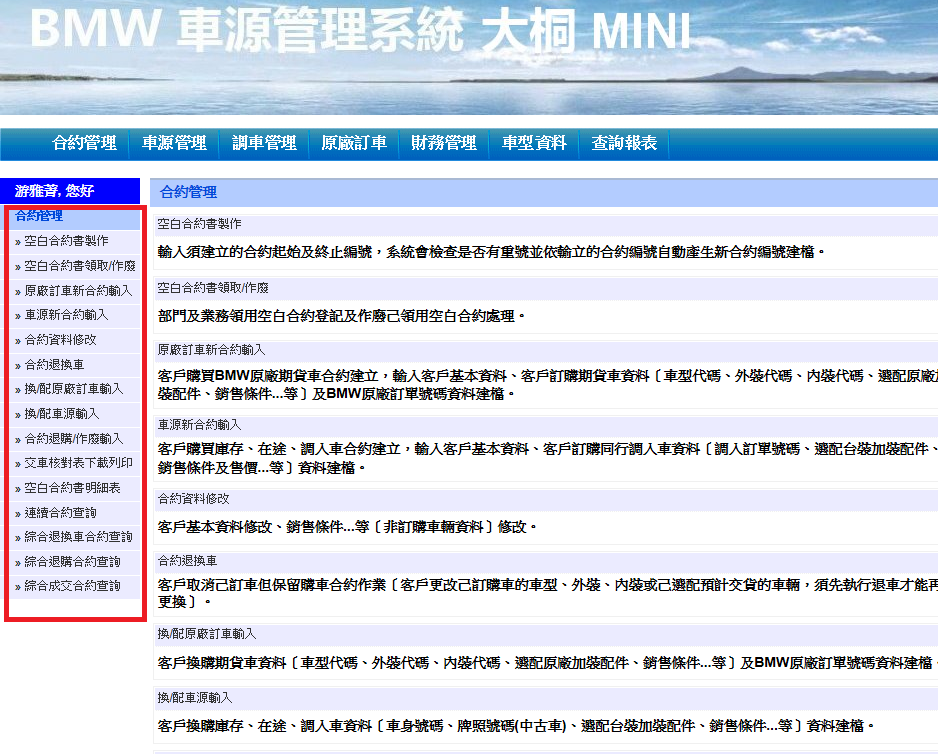This screenshot has height=754, width=938.
Task: Click description starting 客戶基本資料修改
Action: click(x=347, y=527)
